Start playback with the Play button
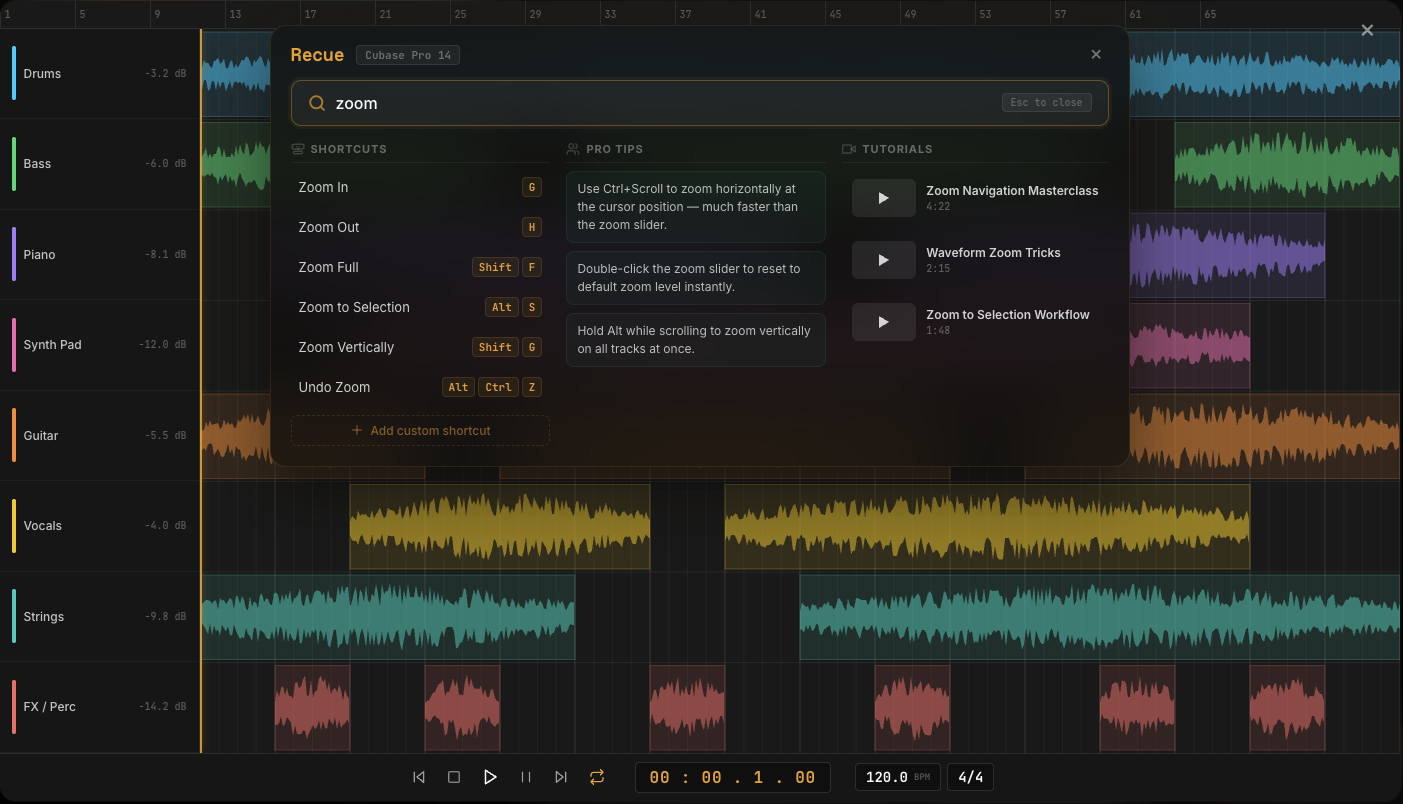This screenshot has width=1403, height=804. tap(490, 777)
